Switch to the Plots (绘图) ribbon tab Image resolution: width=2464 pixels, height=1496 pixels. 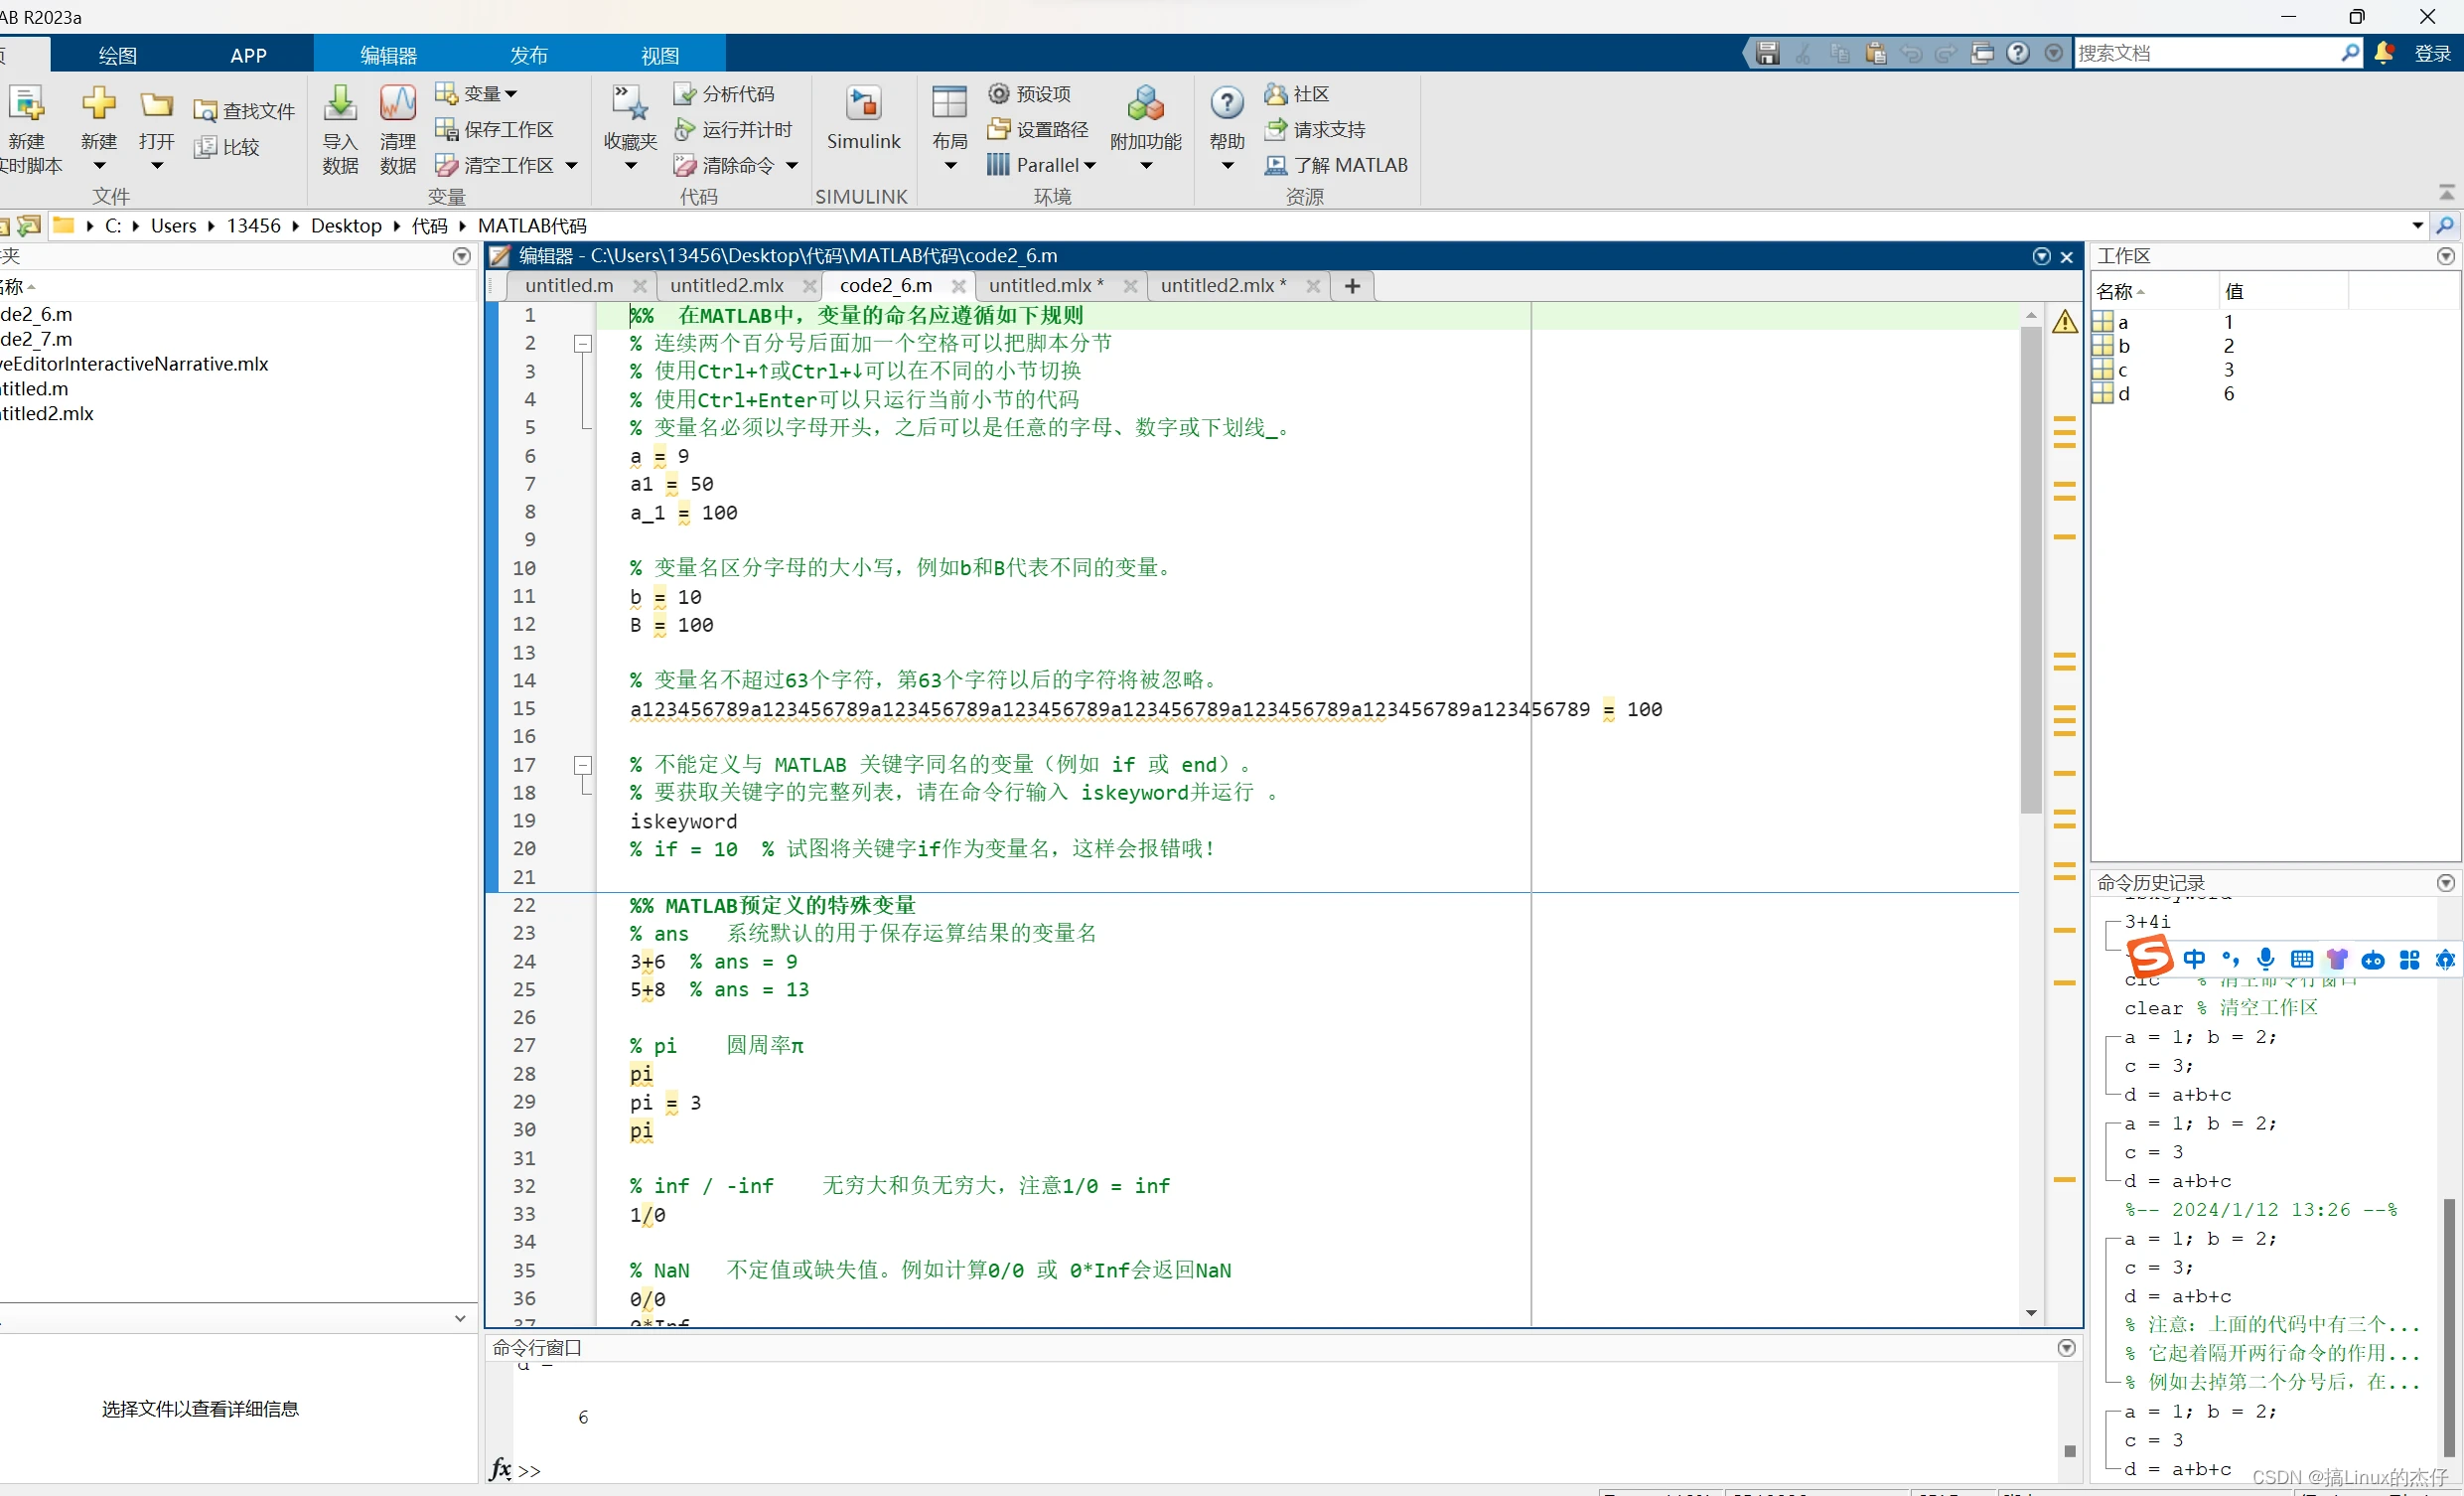click(117, 55)
